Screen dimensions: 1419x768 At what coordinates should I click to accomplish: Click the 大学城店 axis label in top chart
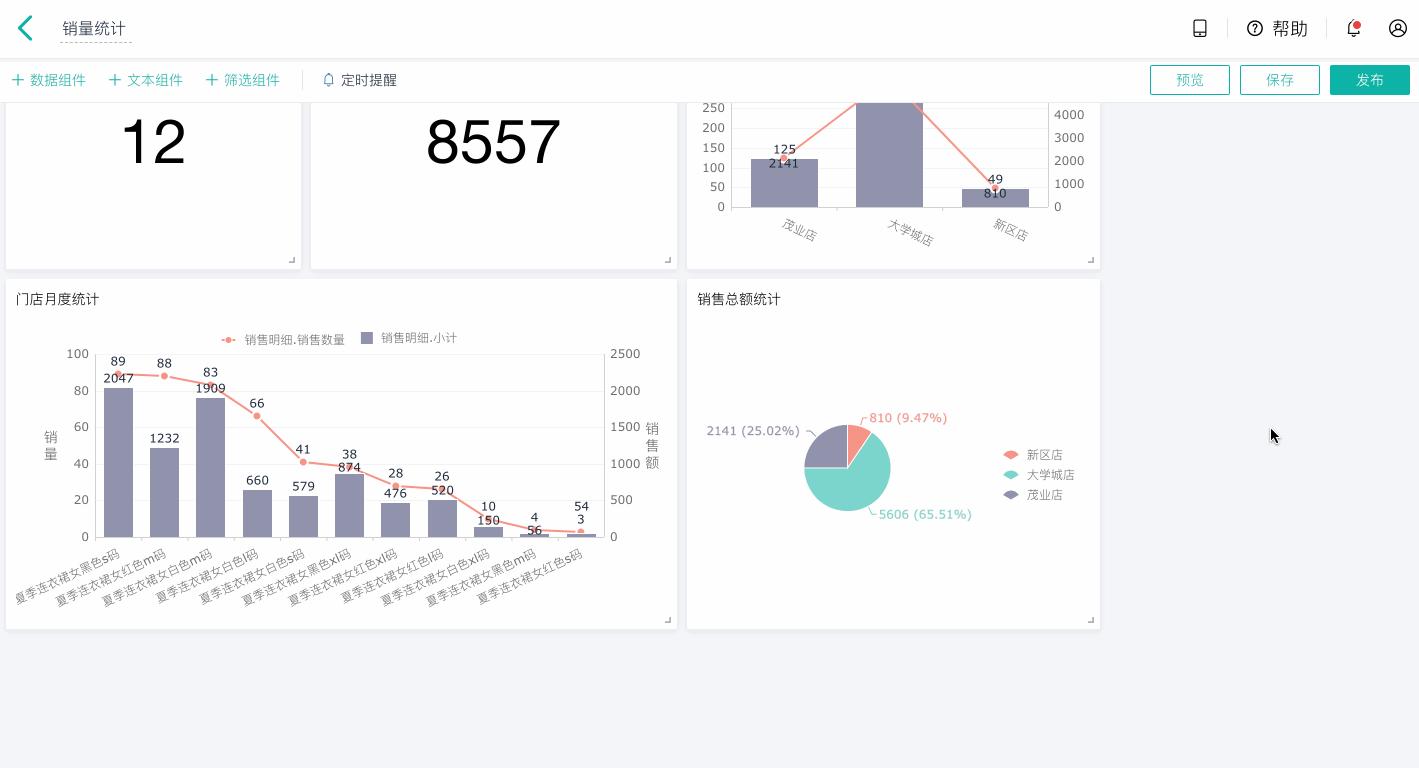click(x=910, y=233)
